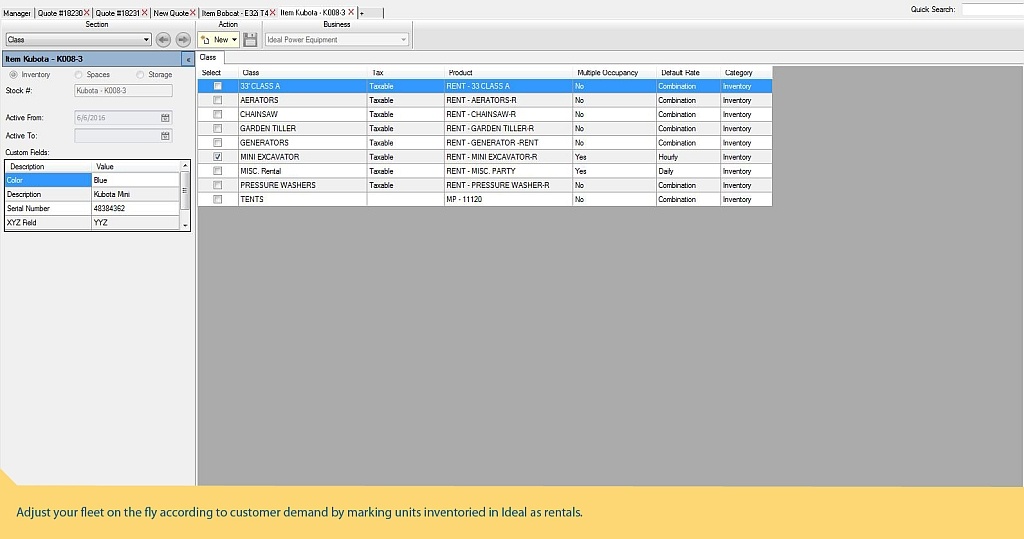Close the Item Bobcat - E32i T4 tab

[272, 13]
